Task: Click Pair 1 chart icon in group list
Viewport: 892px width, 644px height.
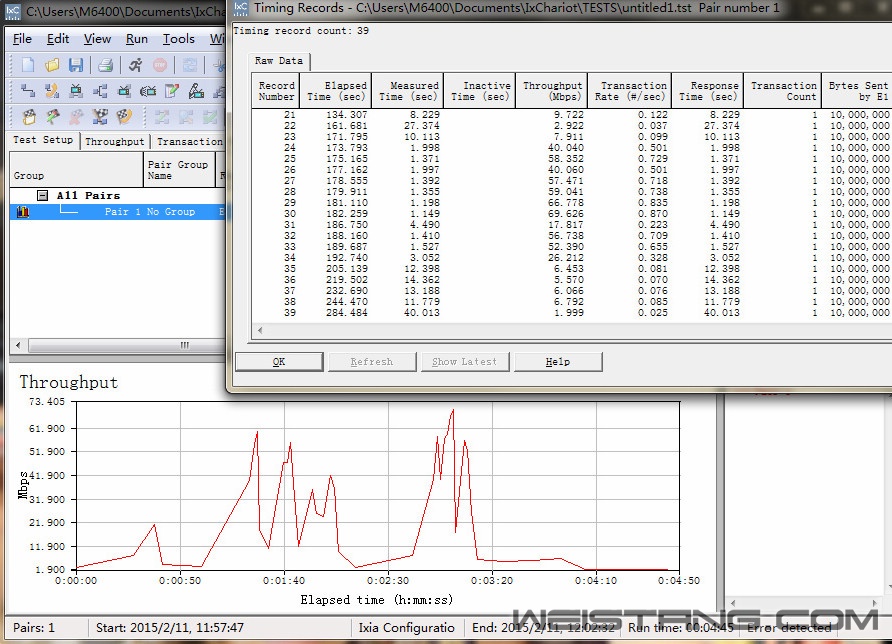Action: pyautogui.click(x=23, y=212)
